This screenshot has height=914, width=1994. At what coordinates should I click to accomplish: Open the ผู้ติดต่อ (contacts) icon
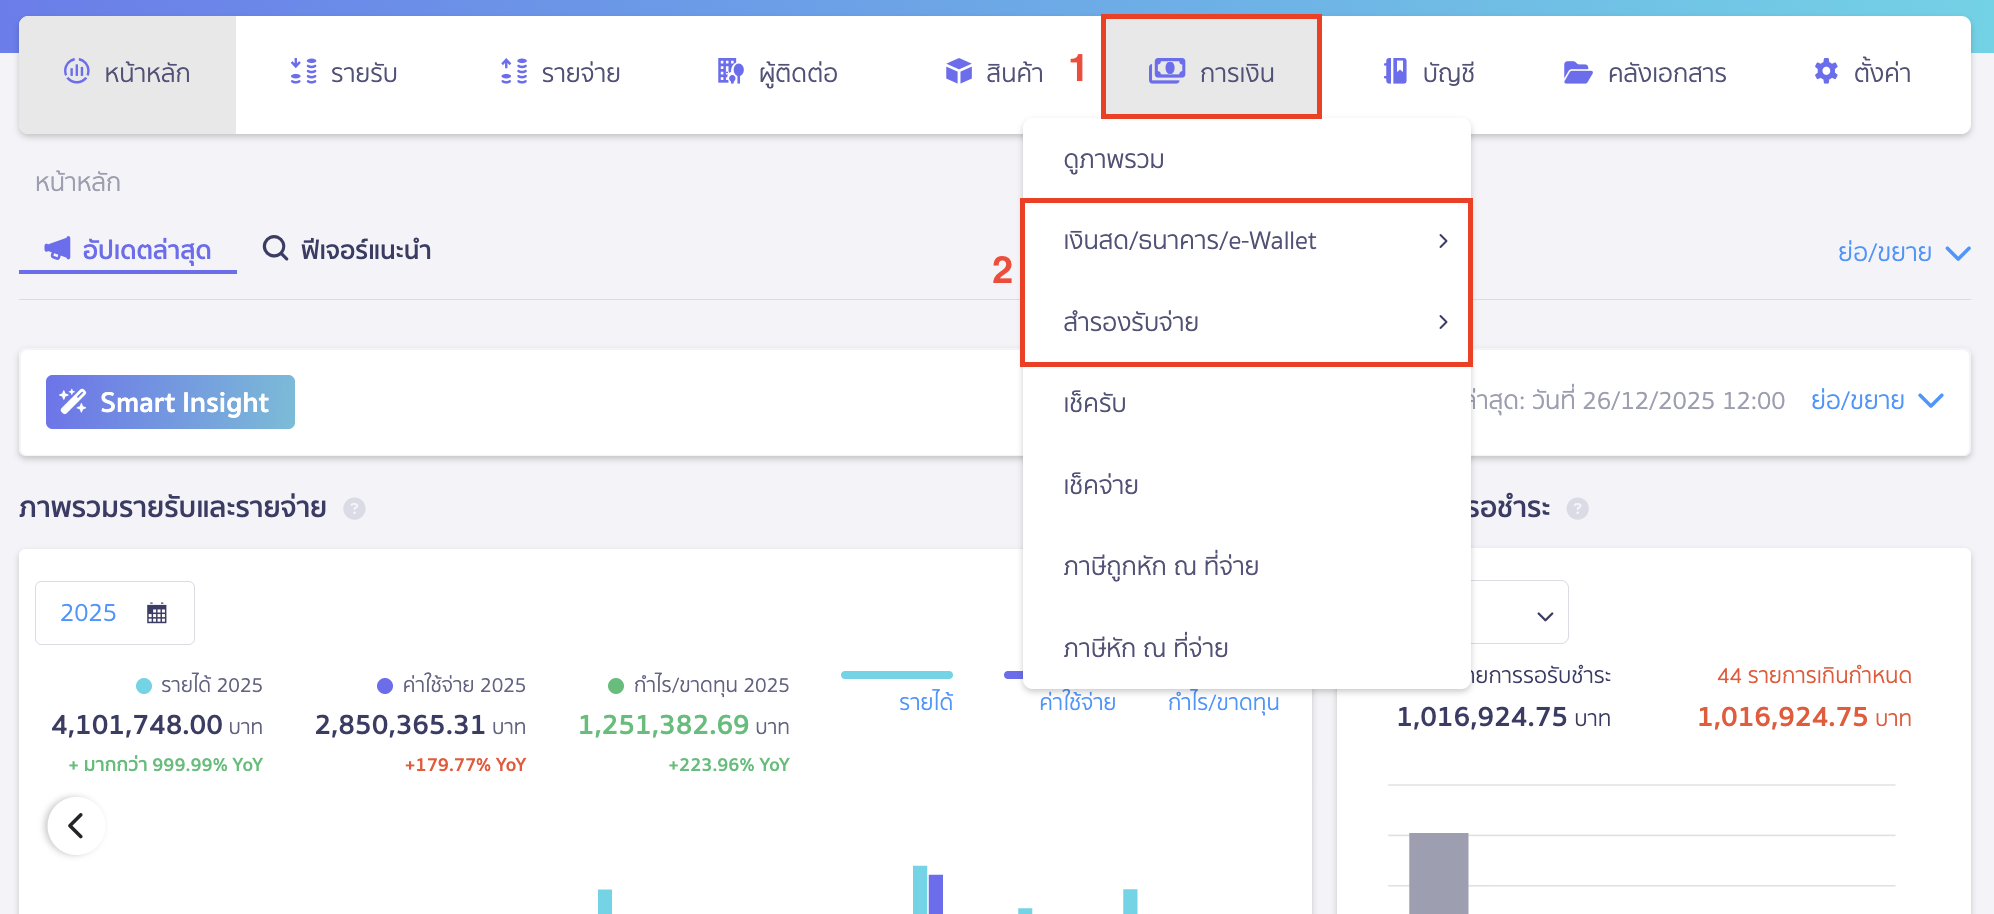pos(728,72)
